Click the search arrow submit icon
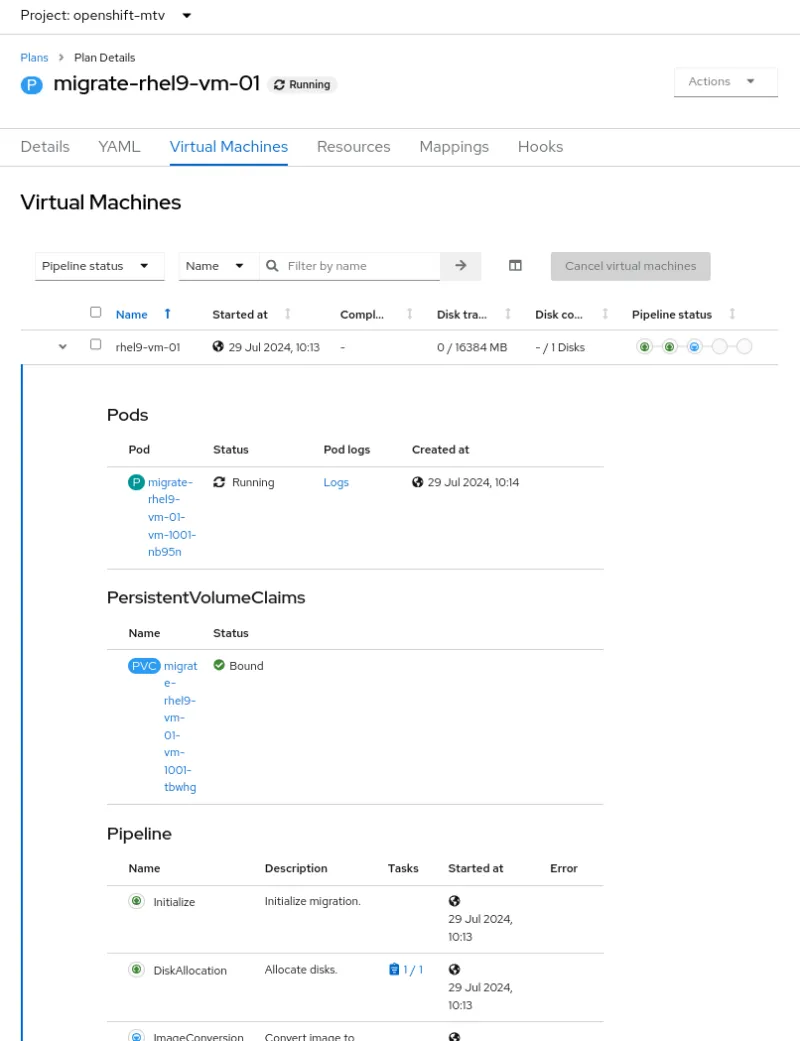Screen dimensions: 800x1041 (460, 266)
